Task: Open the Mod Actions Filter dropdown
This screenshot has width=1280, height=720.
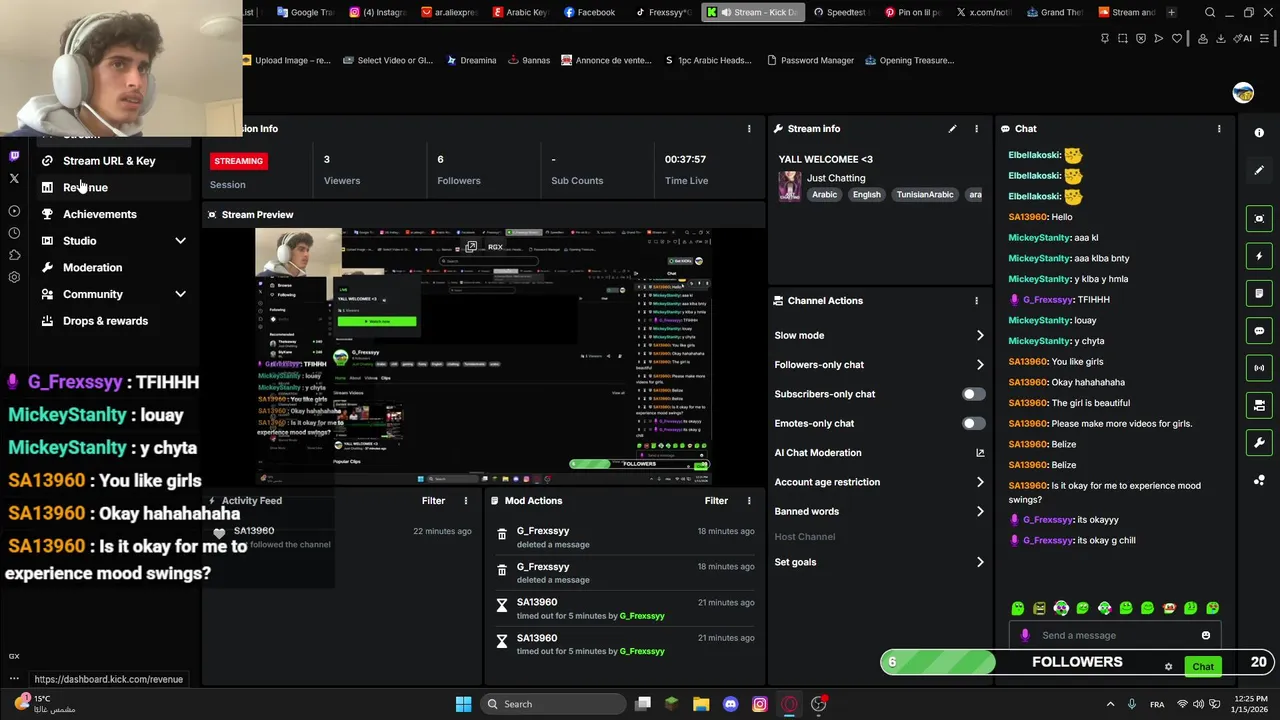Action: click(x=716, y=501)
